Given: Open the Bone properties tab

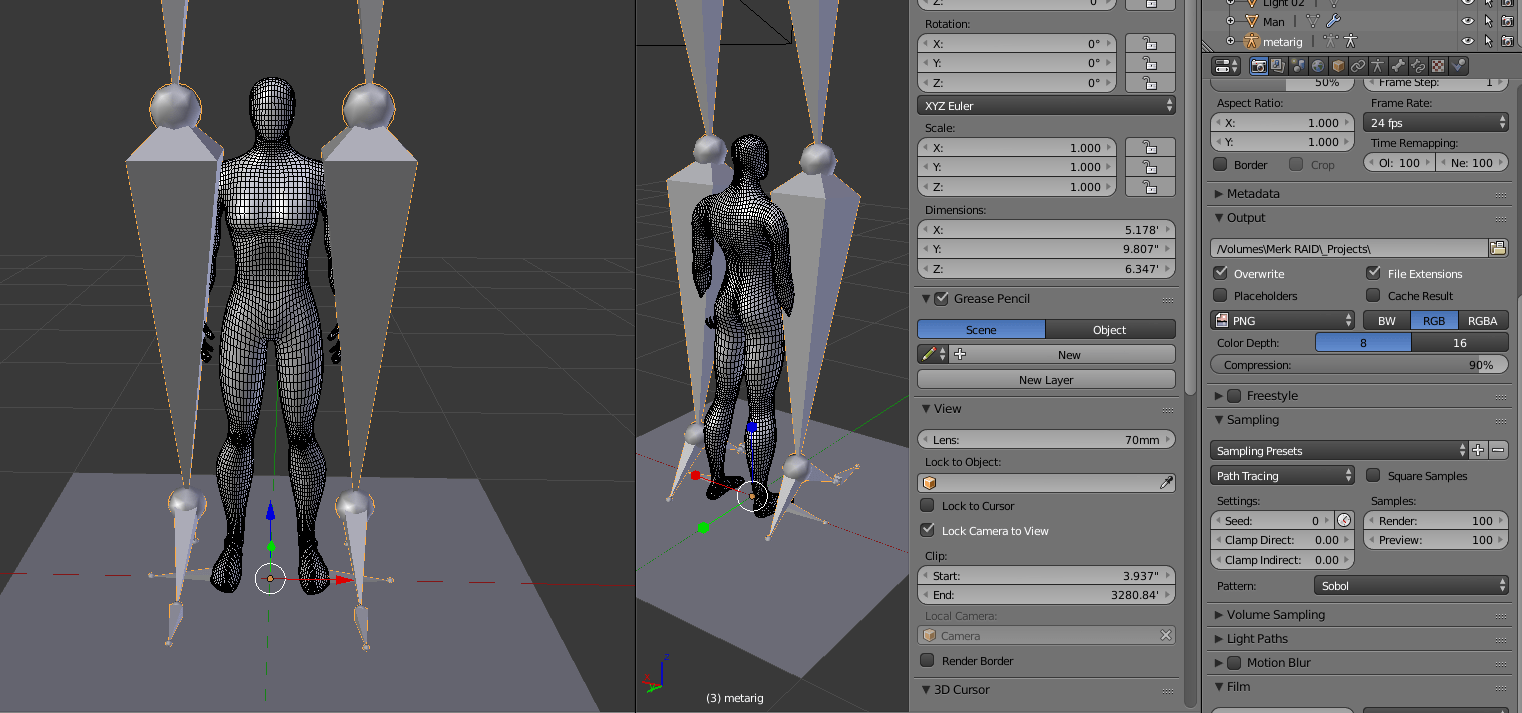Looking at the screenshot, I should point(1399,66).
